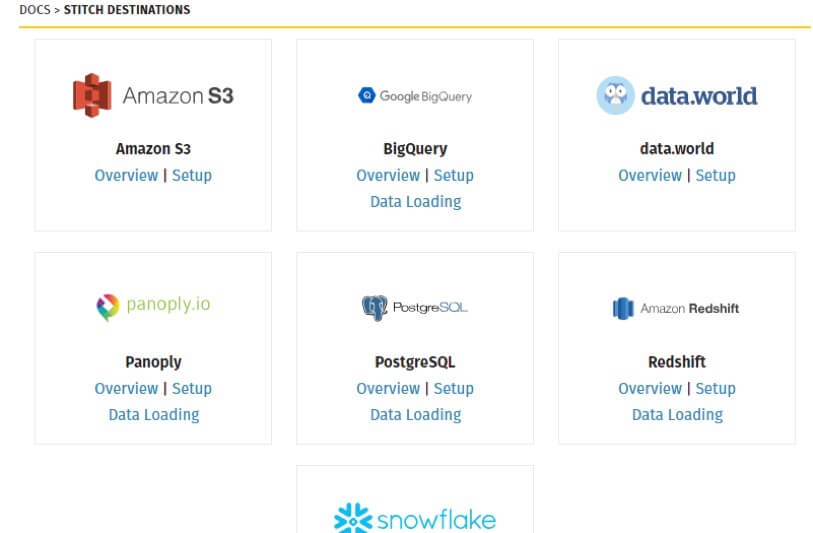The height and width of the screenshot is (533, 813).
Task: Click the Amazon S3 logo icon
Action: 92,95
